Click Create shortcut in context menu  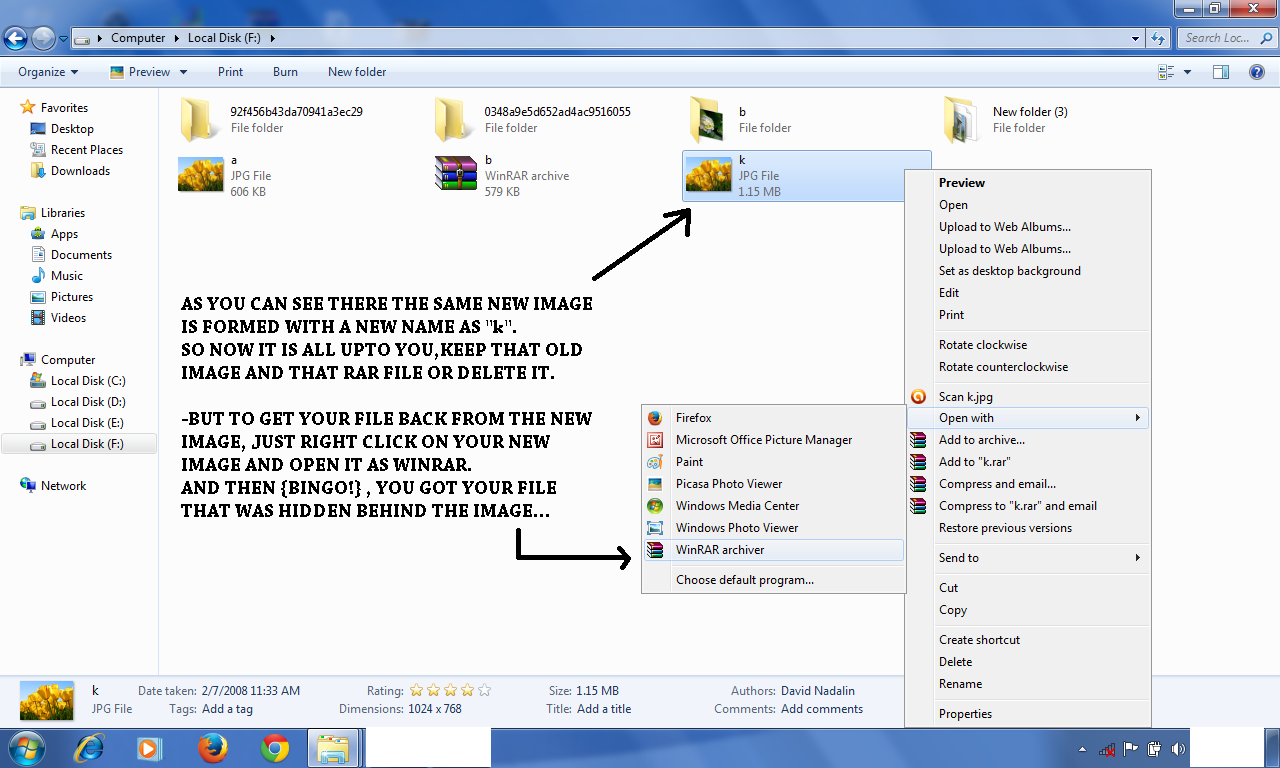(x=1028, y=640)
